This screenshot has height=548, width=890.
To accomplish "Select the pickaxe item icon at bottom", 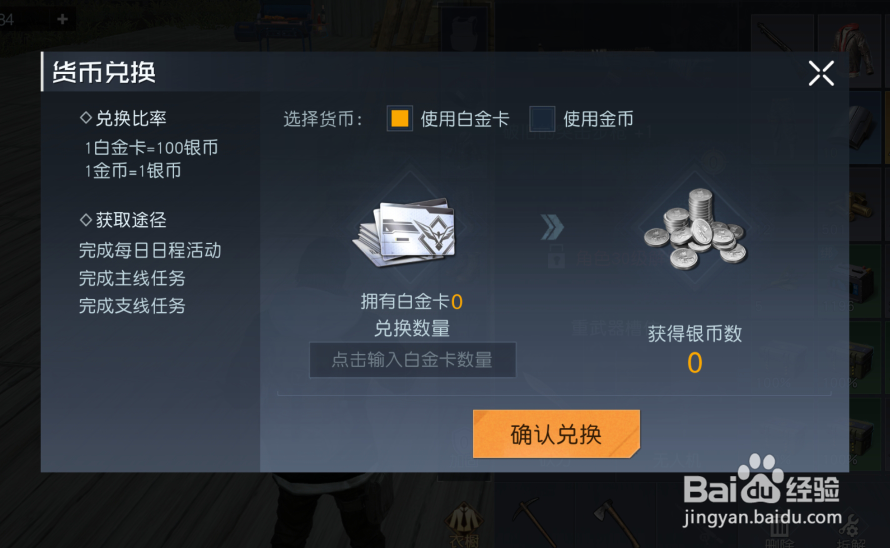I will coord(532,521).
